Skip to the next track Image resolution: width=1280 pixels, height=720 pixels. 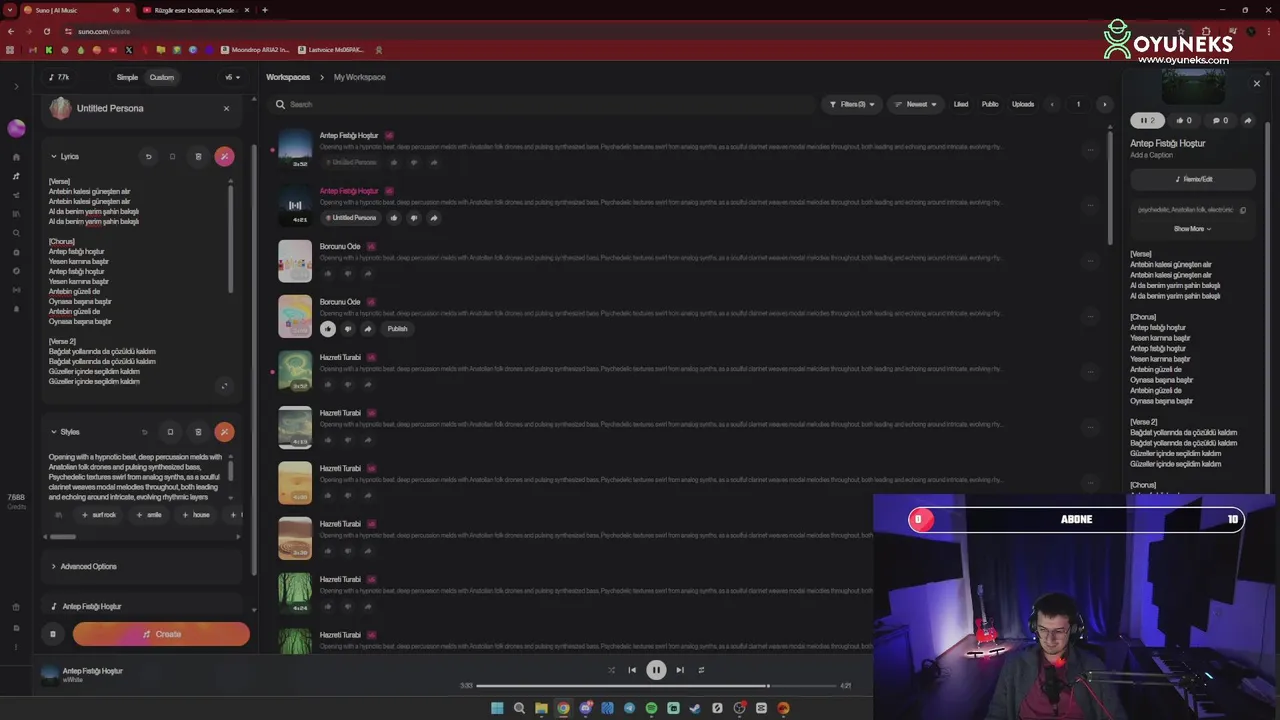680,670
